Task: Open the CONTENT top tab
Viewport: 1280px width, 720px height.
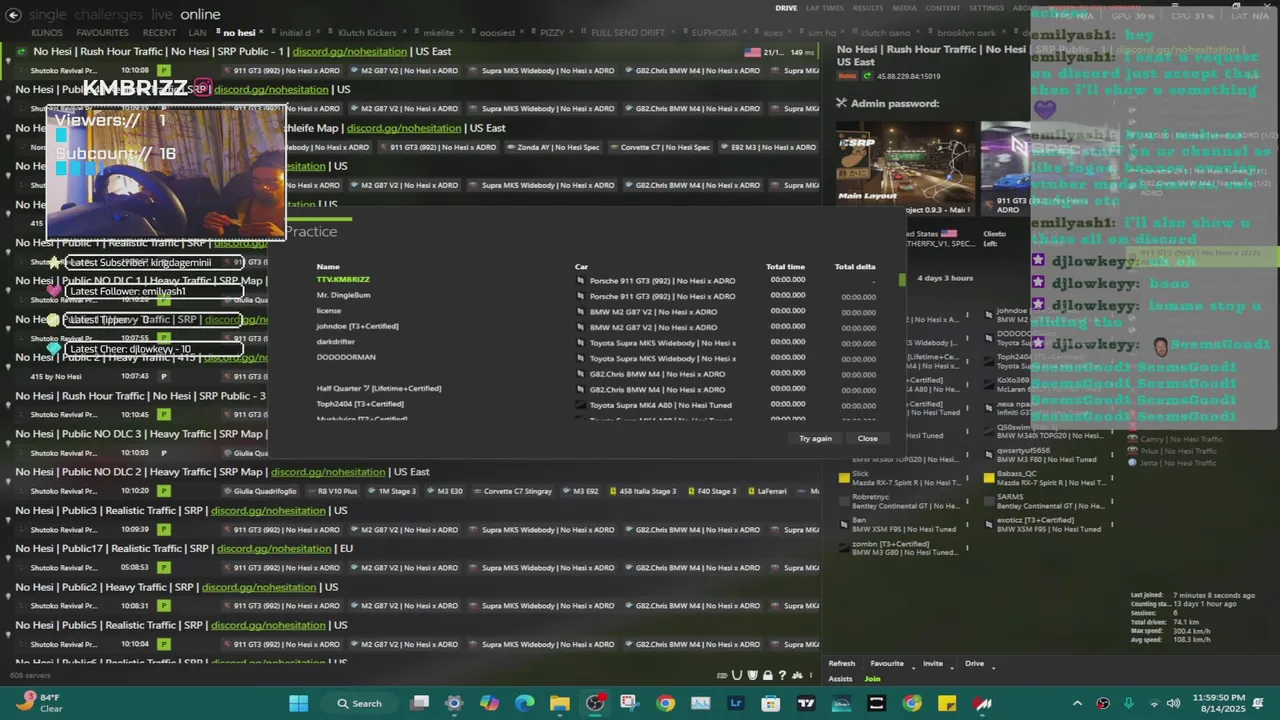Action: tap(943, 8)
